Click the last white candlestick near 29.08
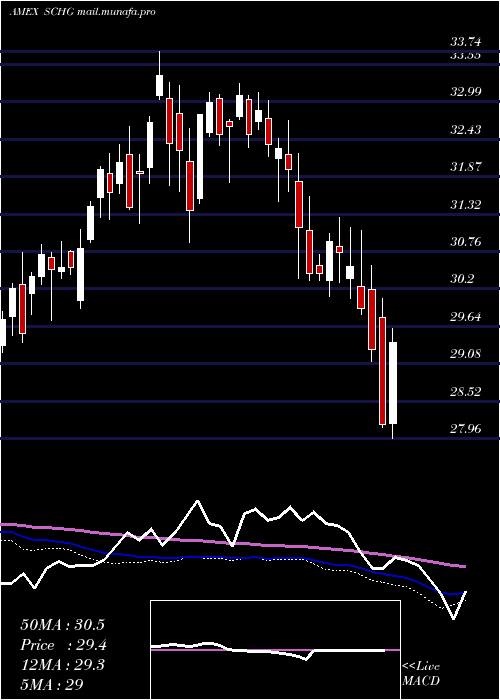The image size is (500, 700). click(x=393, y=383)
